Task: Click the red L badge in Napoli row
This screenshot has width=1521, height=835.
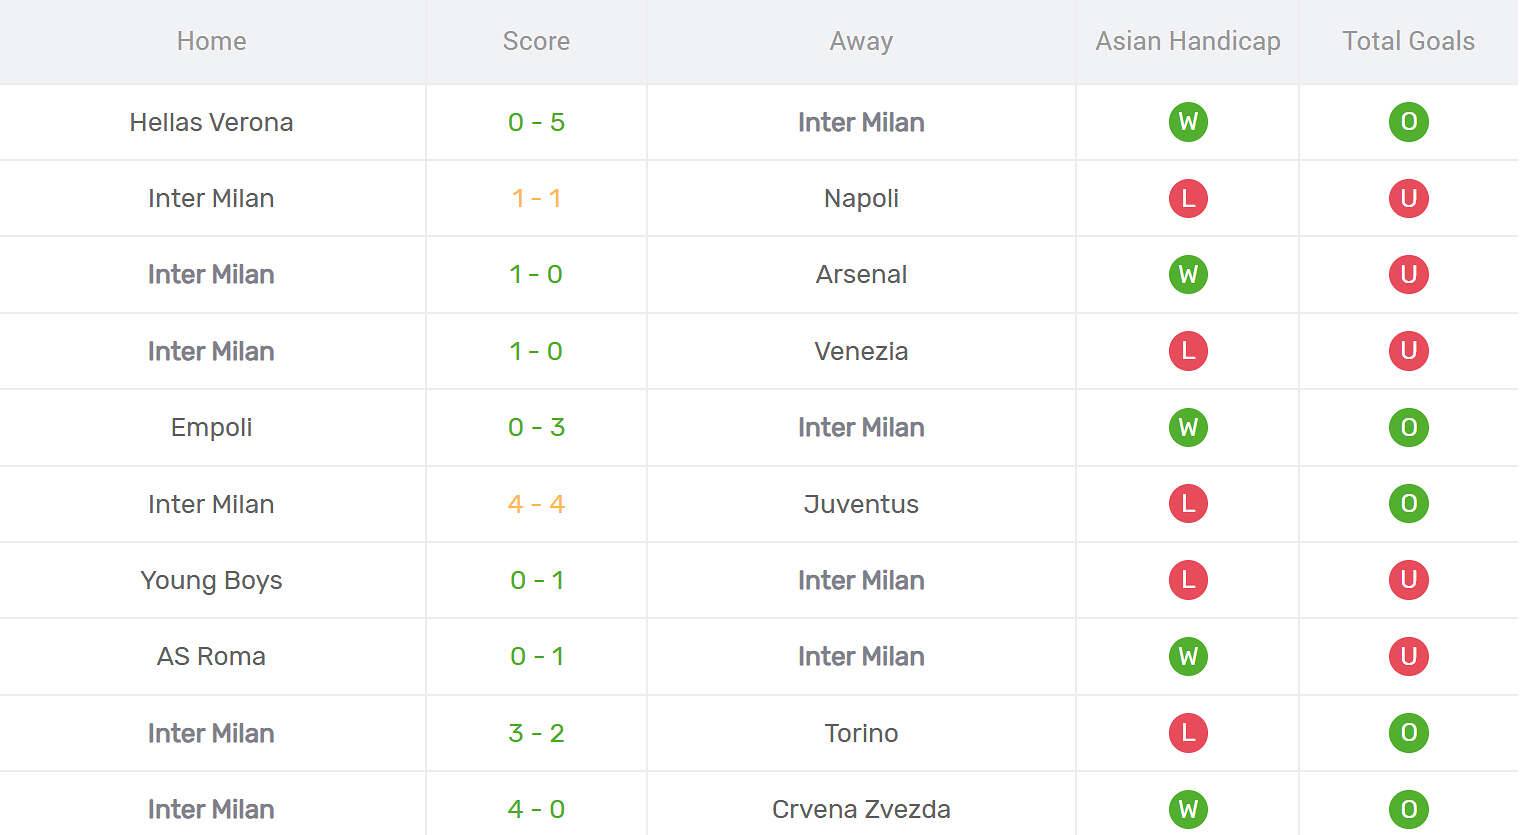Action: click(x=1188, y=198)
